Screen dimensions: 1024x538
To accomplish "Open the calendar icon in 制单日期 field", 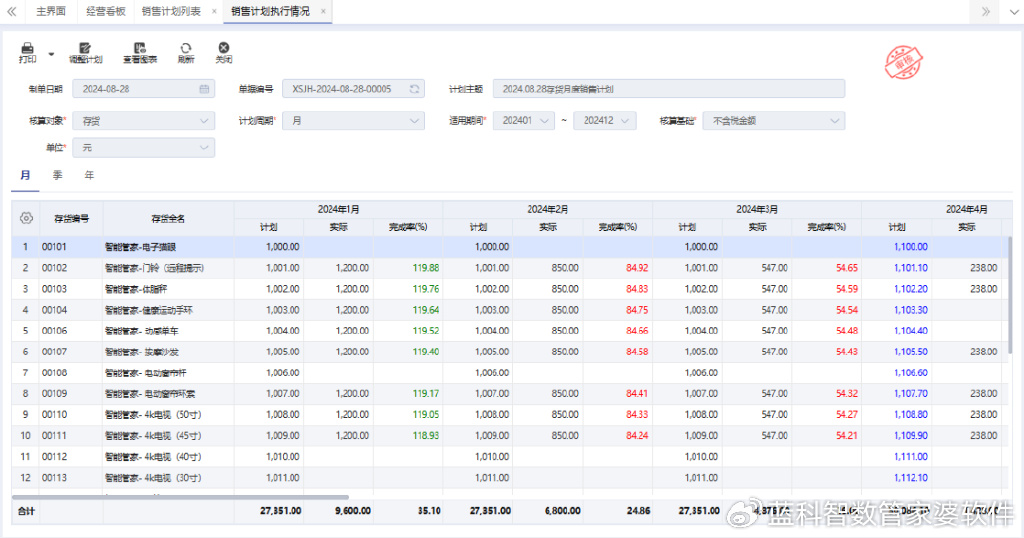I will pos(204,89).
